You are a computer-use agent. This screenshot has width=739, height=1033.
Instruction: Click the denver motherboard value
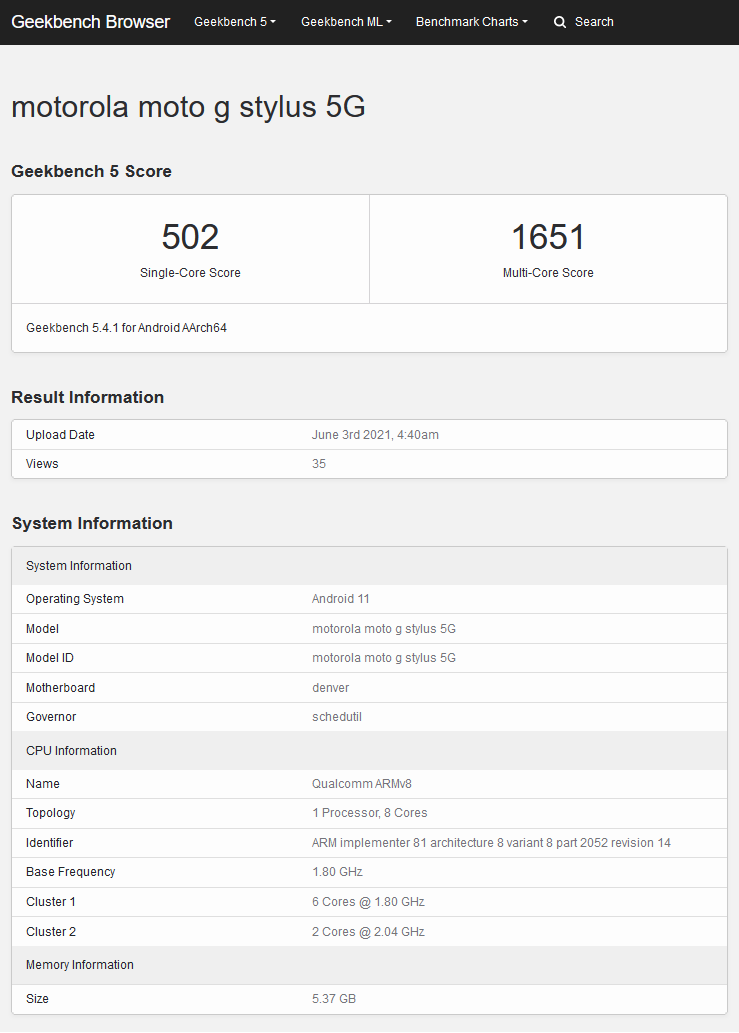coord(331,688)
